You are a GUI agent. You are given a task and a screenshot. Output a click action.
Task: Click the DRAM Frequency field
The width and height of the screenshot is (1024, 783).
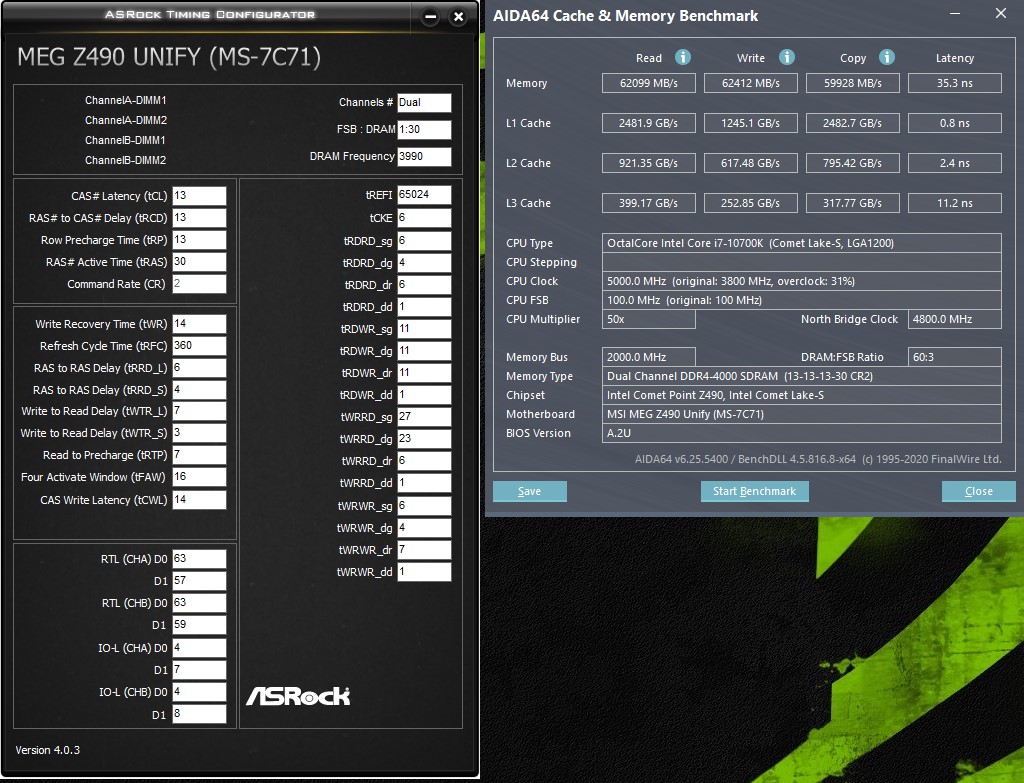424,157
